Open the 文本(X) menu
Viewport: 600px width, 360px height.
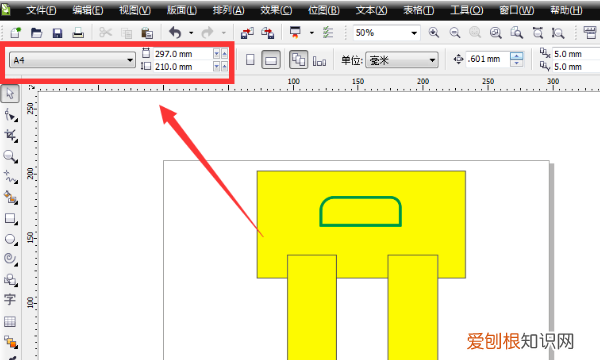click(371, 10)
